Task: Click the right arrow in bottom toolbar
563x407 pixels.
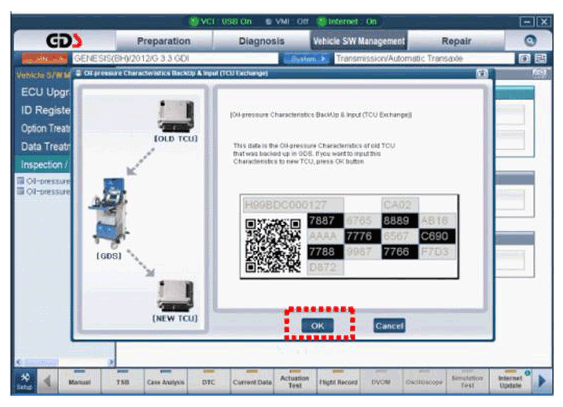Action: (541, 381)
